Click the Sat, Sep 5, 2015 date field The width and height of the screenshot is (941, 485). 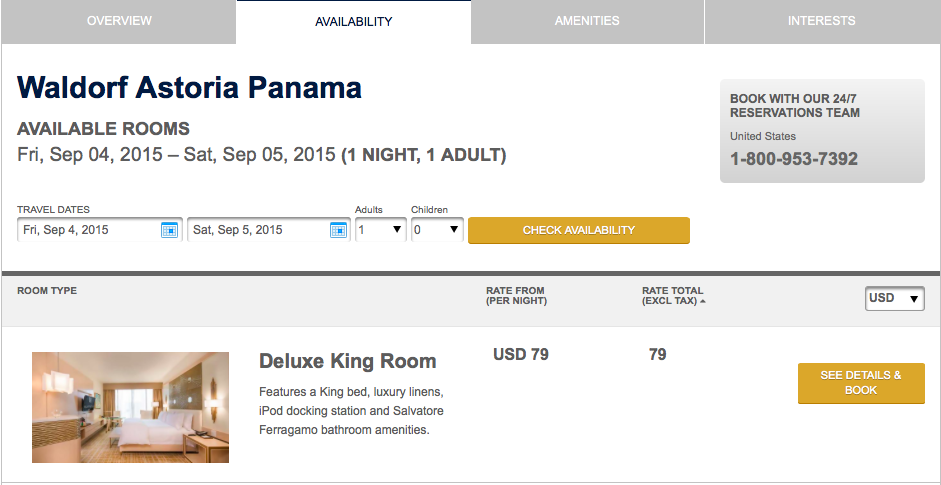click(258, 230)
